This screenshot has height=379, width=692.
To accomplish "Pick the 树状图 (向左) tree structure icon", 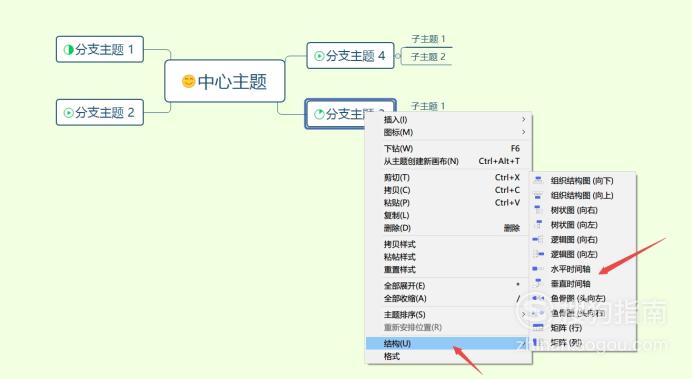I will (538, 225).
